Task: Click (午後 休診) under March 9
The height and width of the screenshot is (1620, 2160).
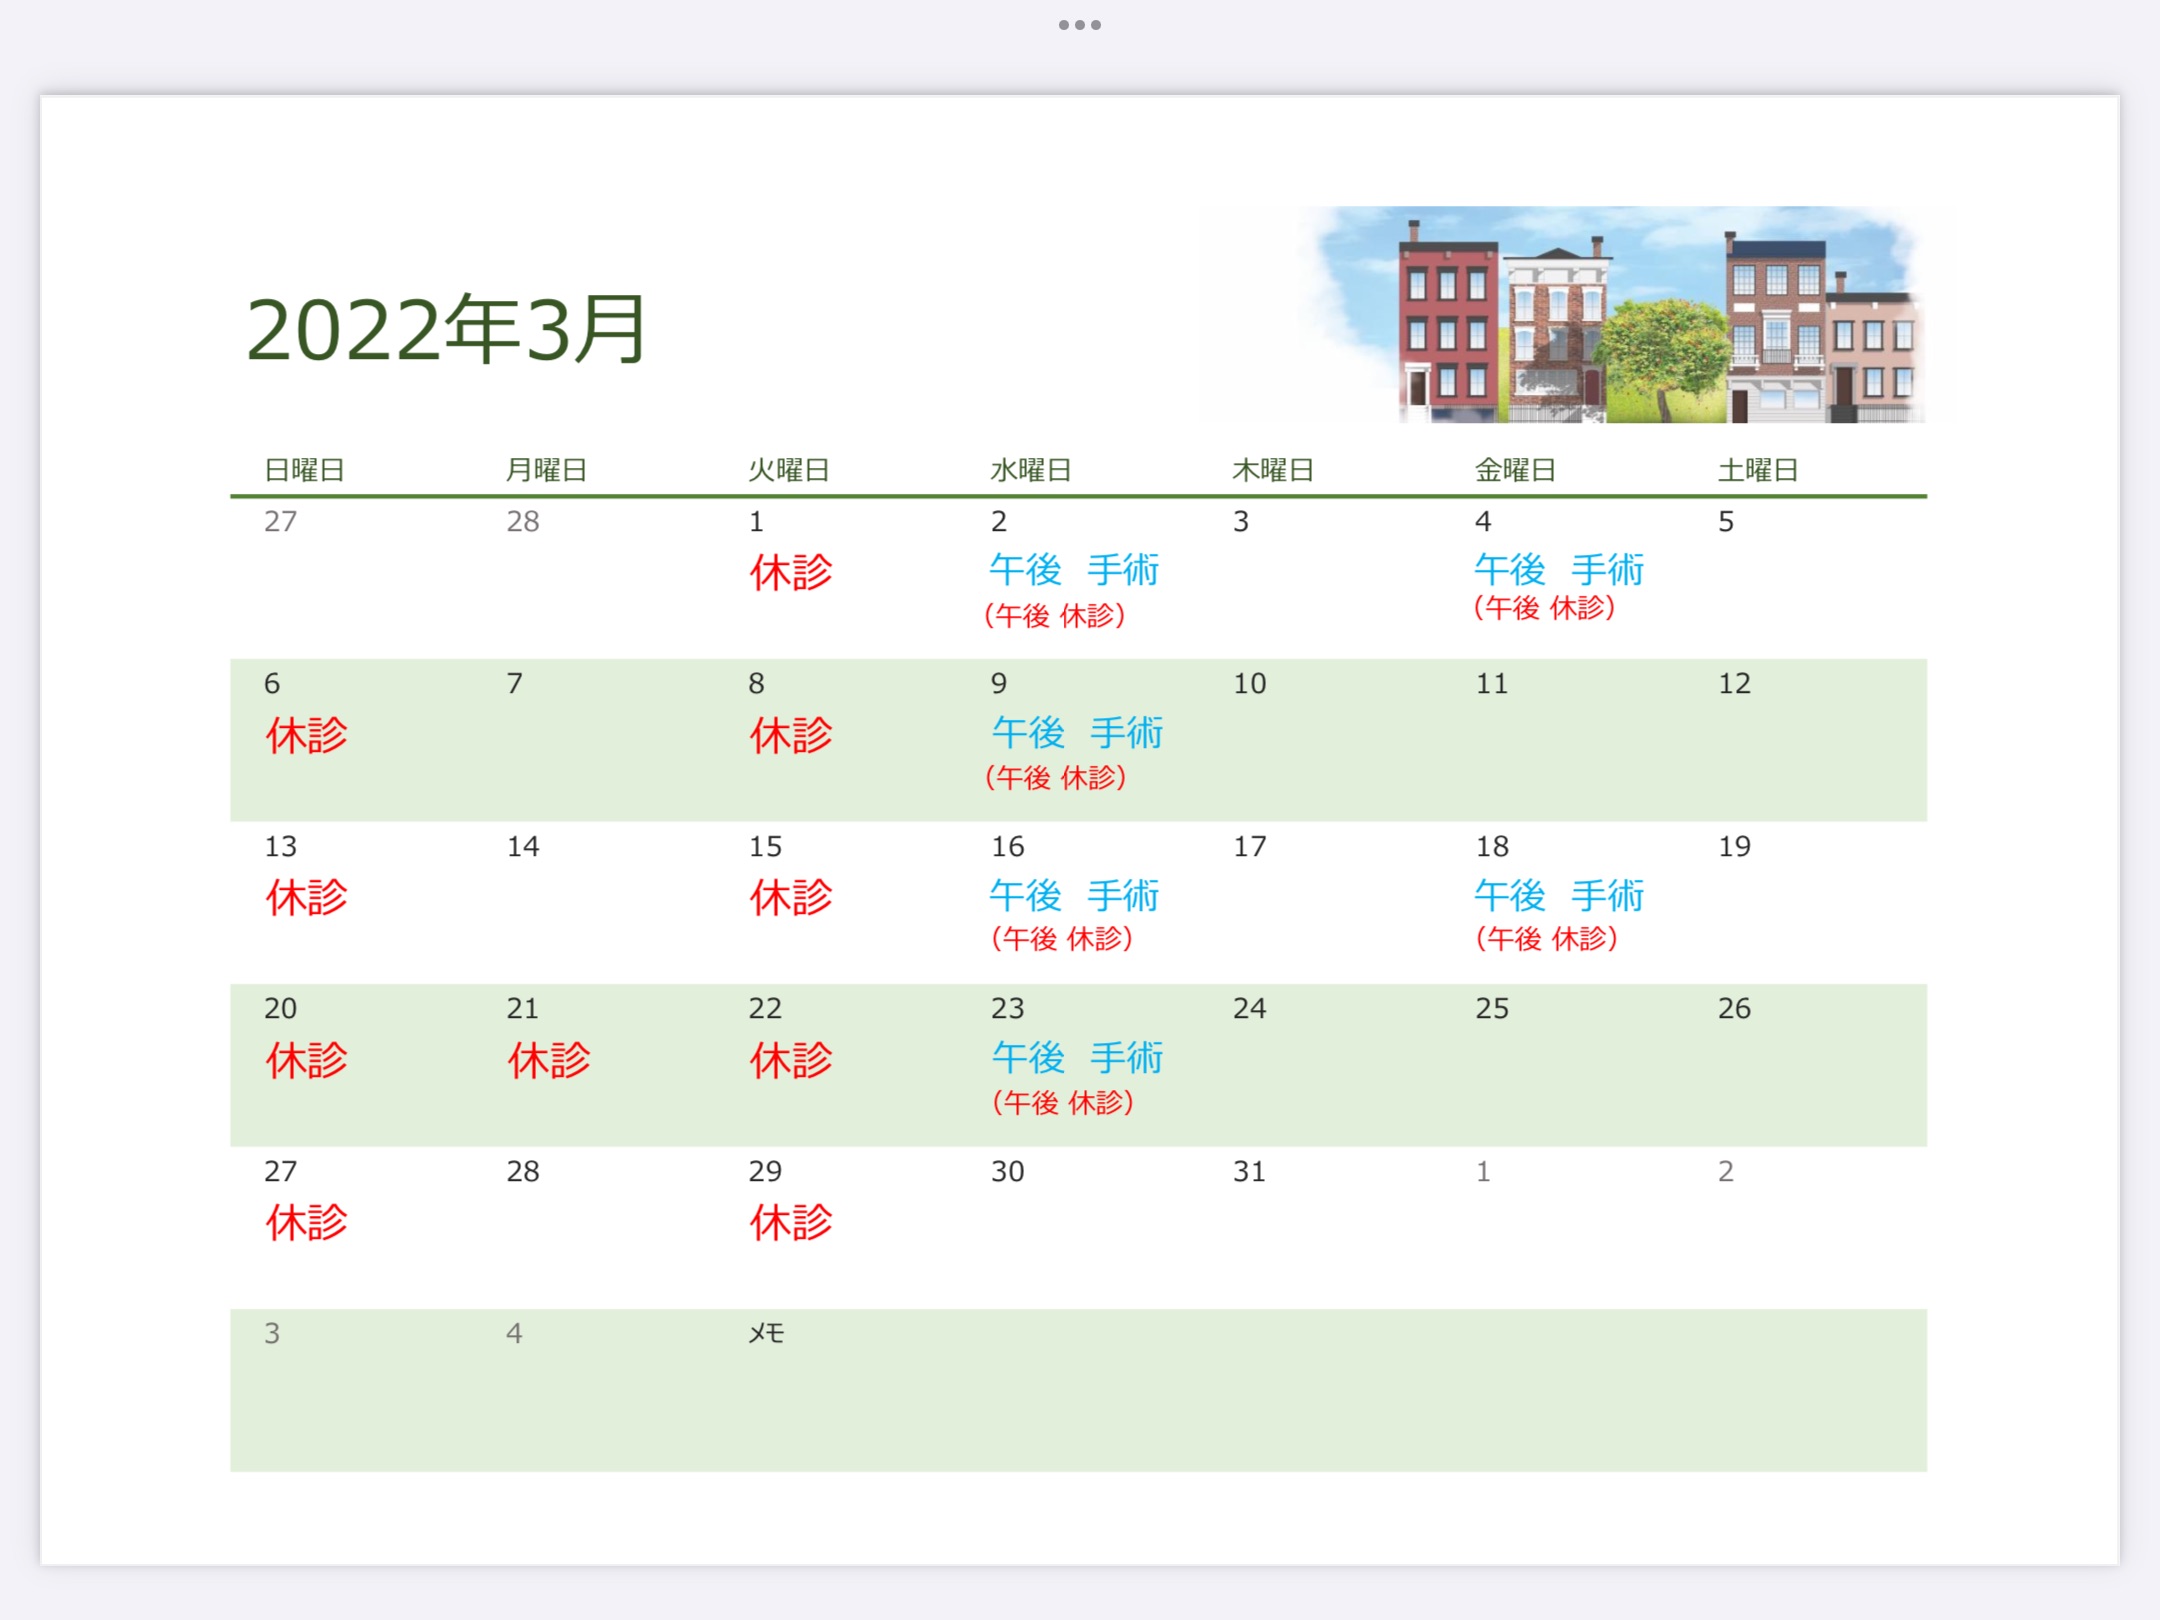Action: [1056, 777]
